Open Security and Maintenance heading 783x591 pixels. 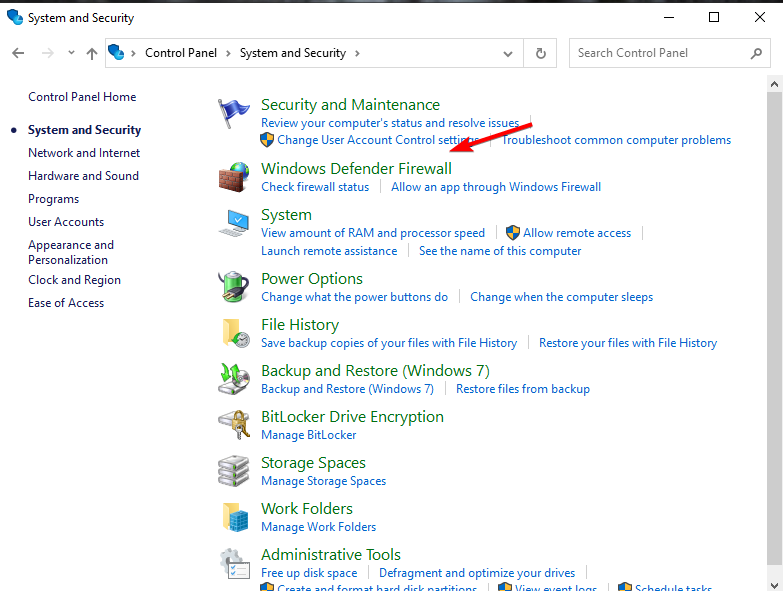(x=350, y=105)
